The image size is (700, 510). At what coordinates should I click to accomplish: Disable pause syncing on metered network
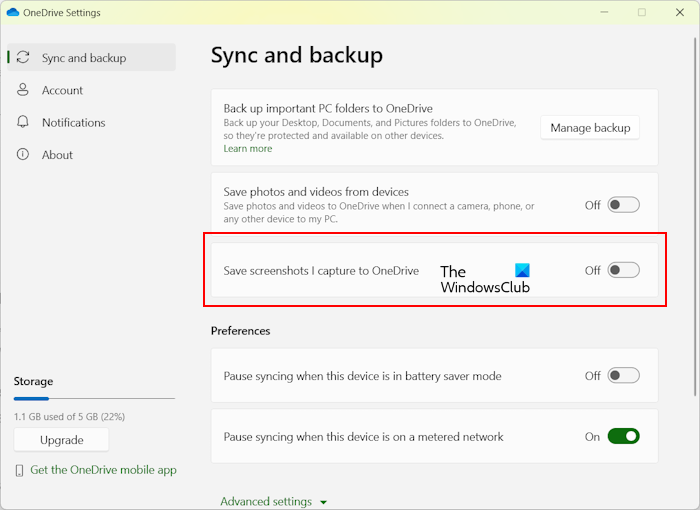coord(623,436)
